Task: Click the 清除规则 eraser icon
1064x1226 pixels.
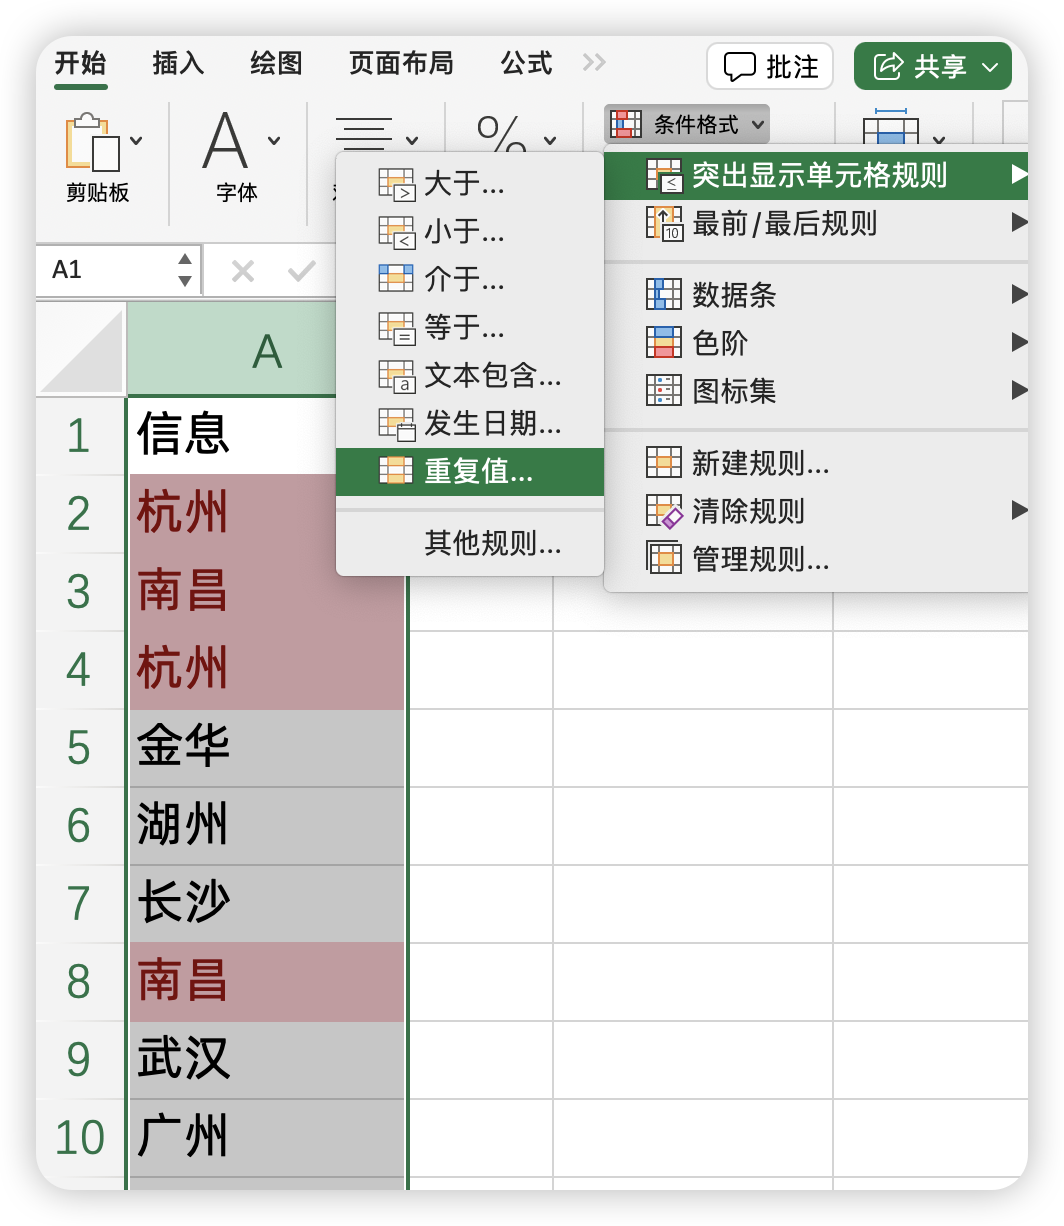Action: coord(664,511)
